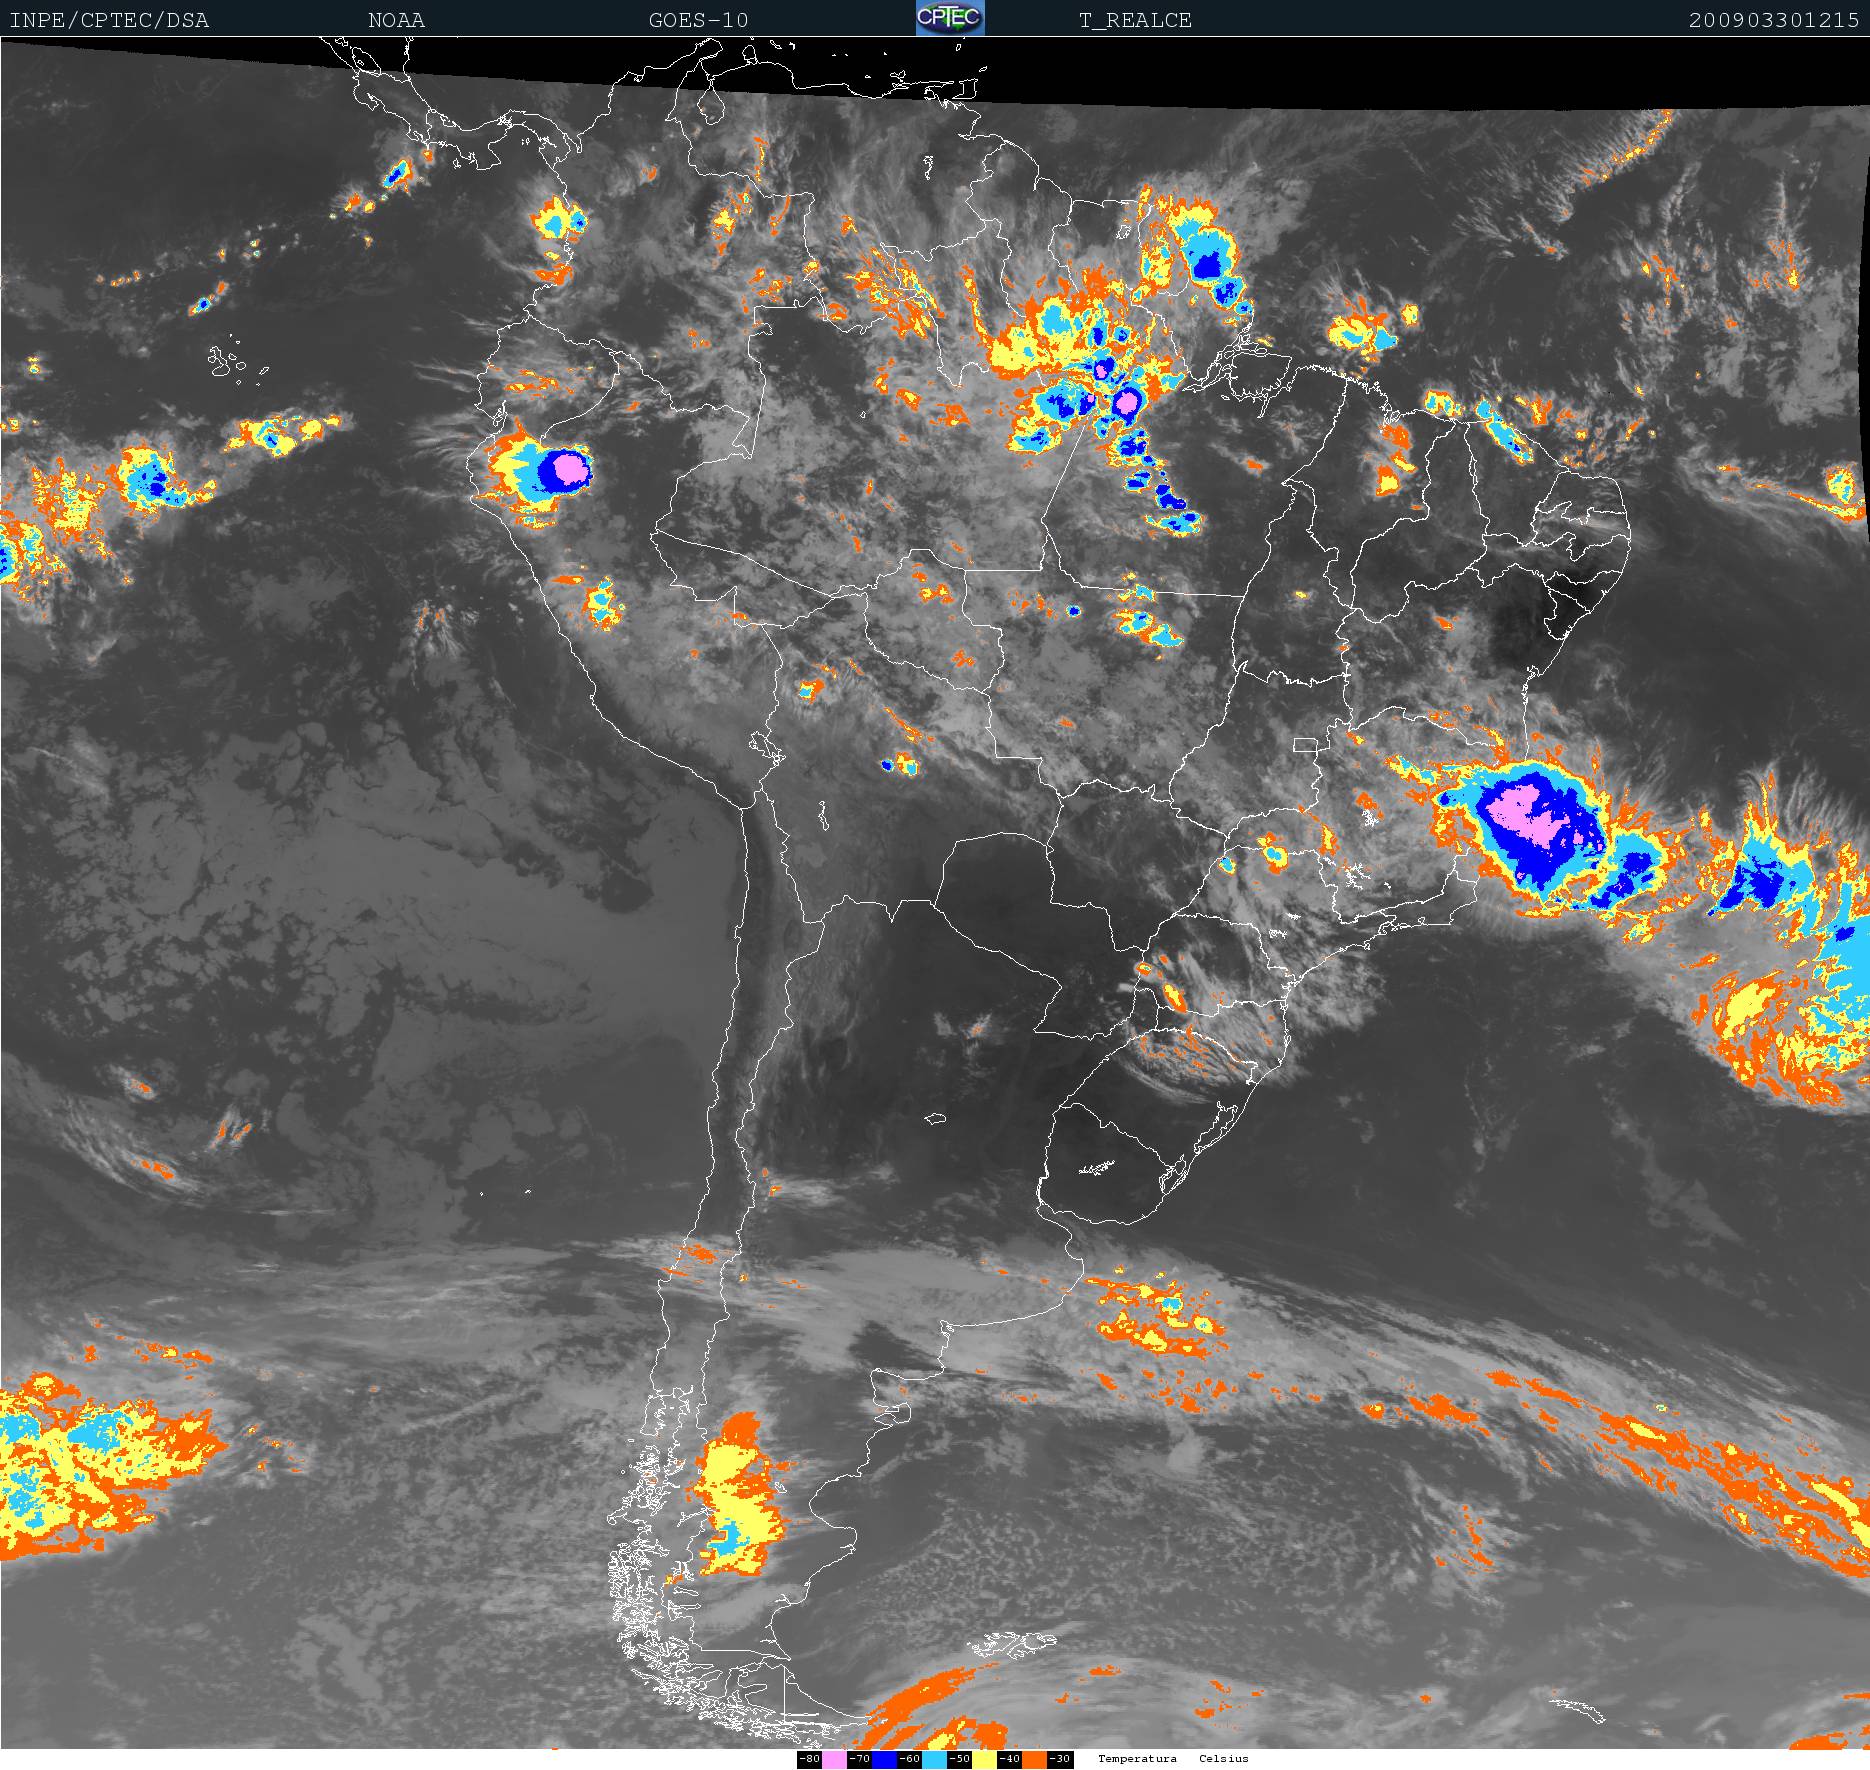Click the GOES-10 satellite label
Image resolution: width=1870 pixels, height=1770 pixels.
(698, 20)
